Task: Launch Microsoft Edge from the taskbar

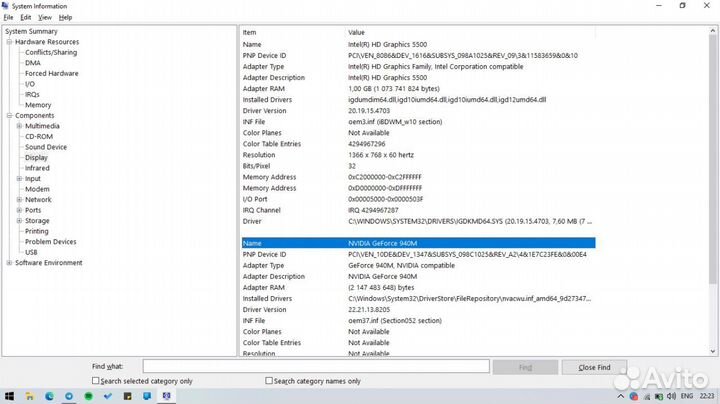Action: [x=49, y=396]
